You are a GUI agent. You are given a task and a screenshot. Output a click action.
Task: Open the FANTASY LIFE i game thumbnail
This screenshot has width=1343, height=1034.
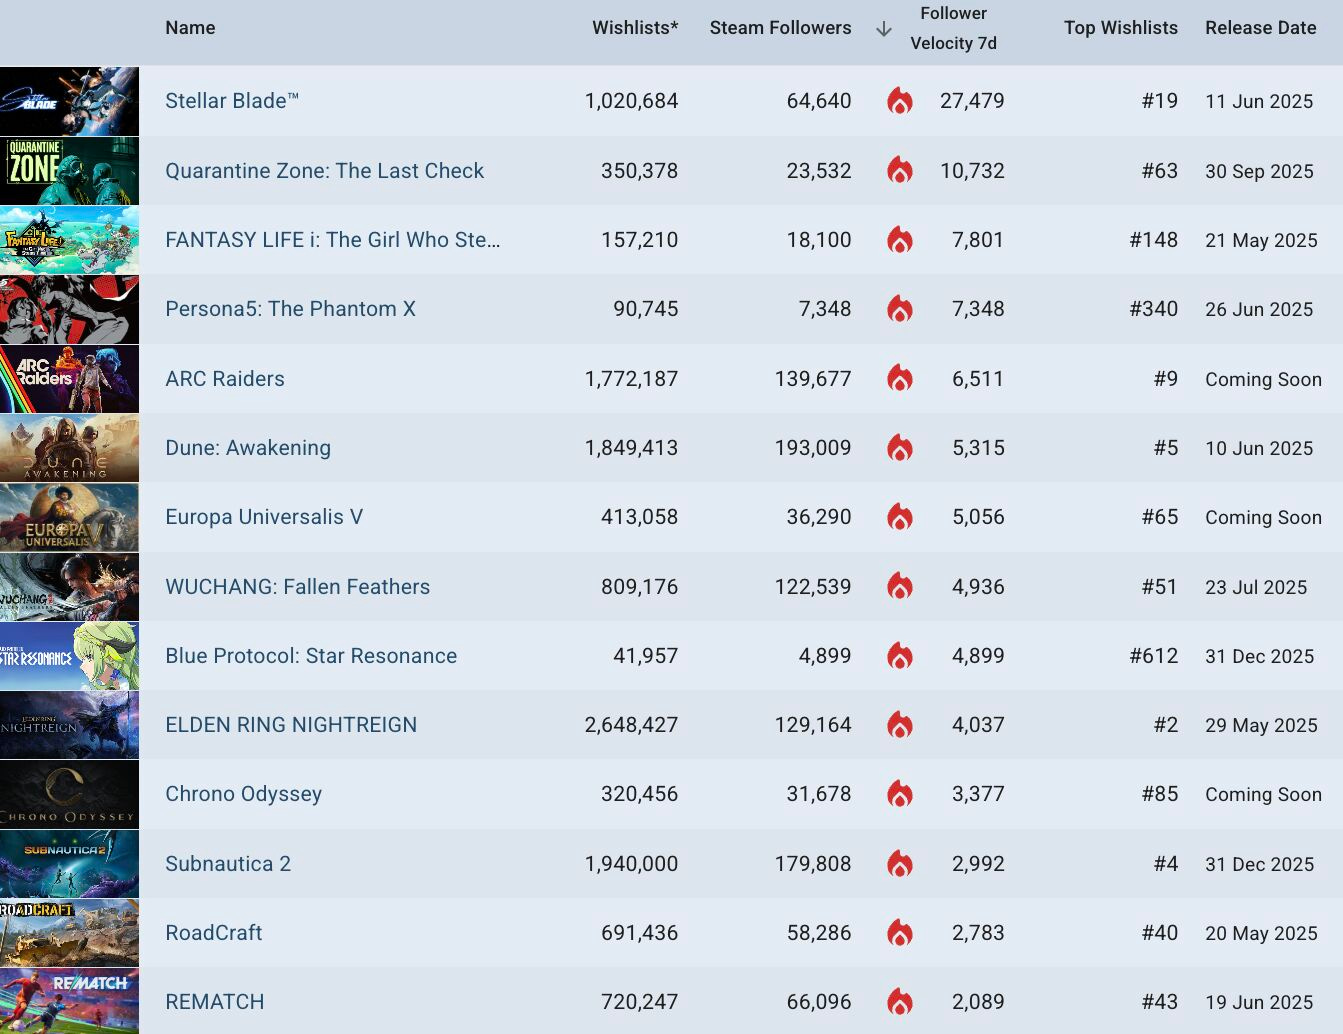[69, 240]
